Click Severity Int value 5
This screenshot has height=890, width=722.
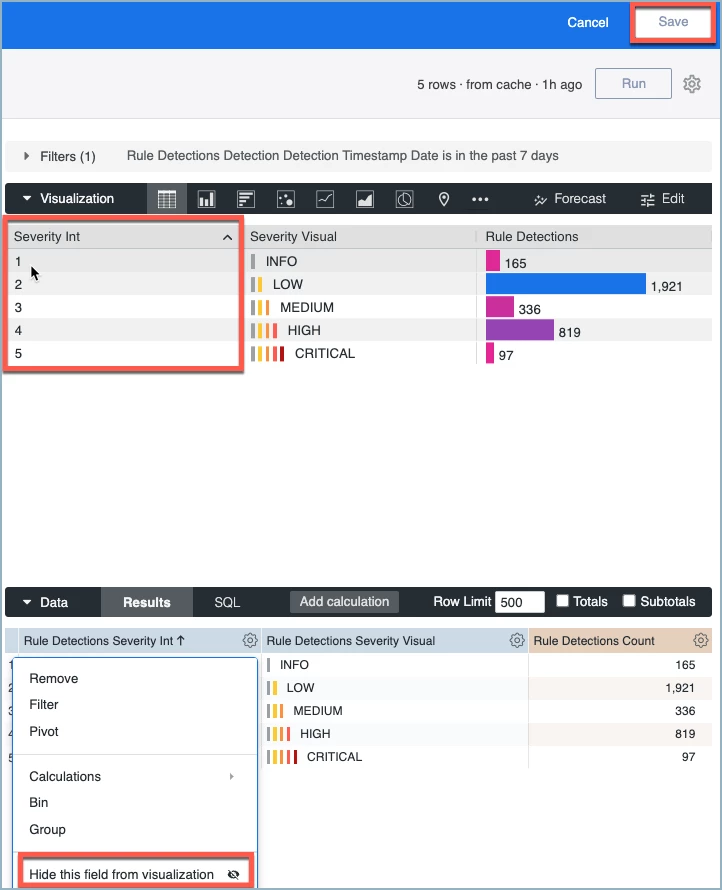click(18, 353)
